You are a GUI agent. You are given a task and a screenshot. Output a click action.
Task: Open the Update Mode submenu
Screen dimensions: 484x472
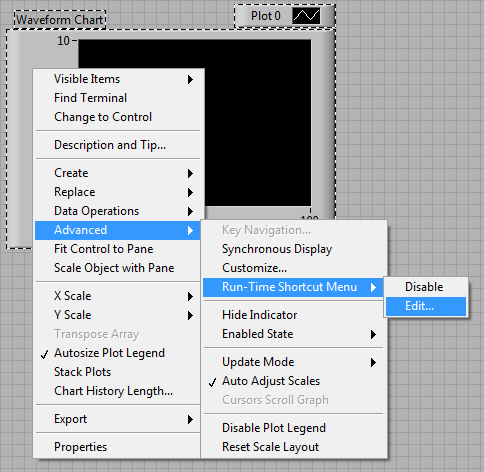(293, 362)
